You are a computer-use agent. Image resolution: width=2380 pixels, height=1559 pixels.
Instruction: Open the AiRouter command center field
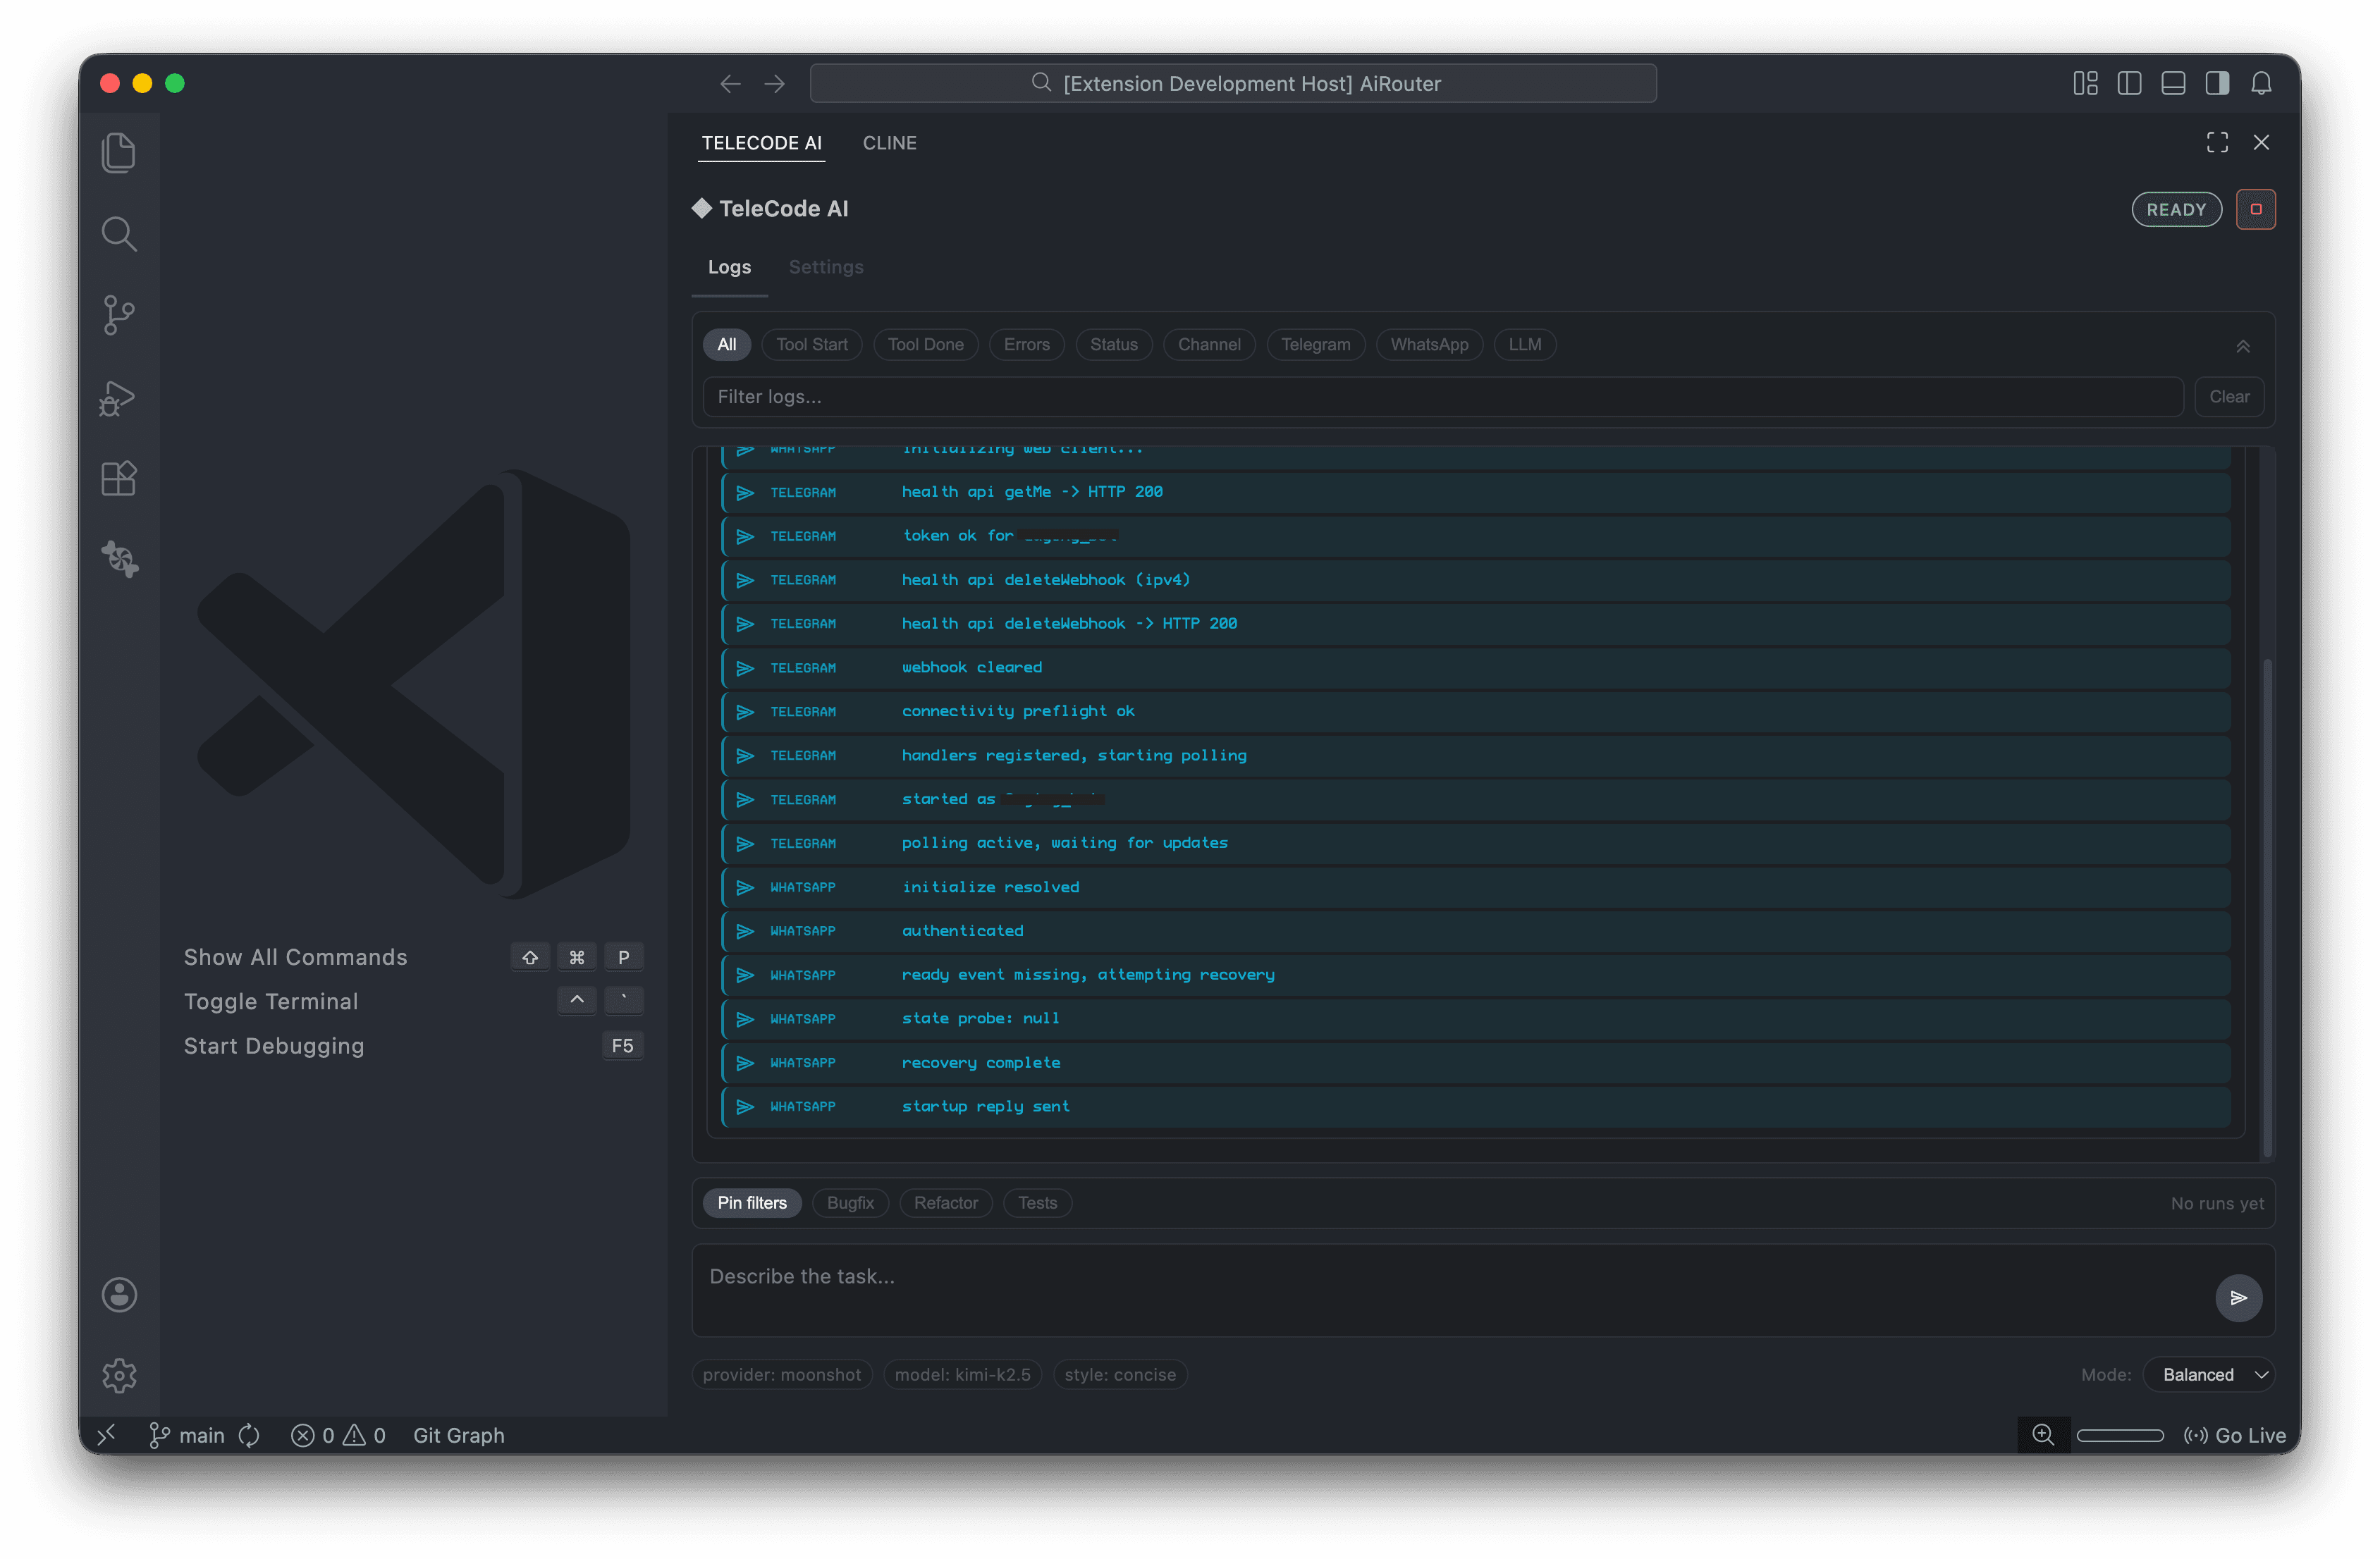1234,83
